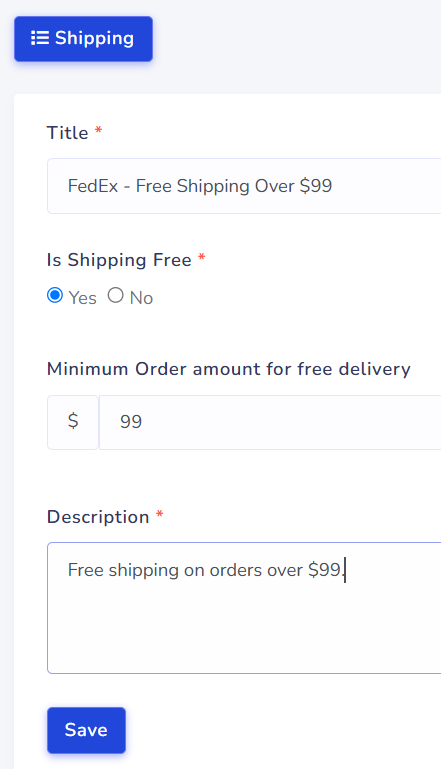Select the Yes radio for free shipping
Image resolution: width=441 pixels, height=769 pixels.
(x=55, y=295)
